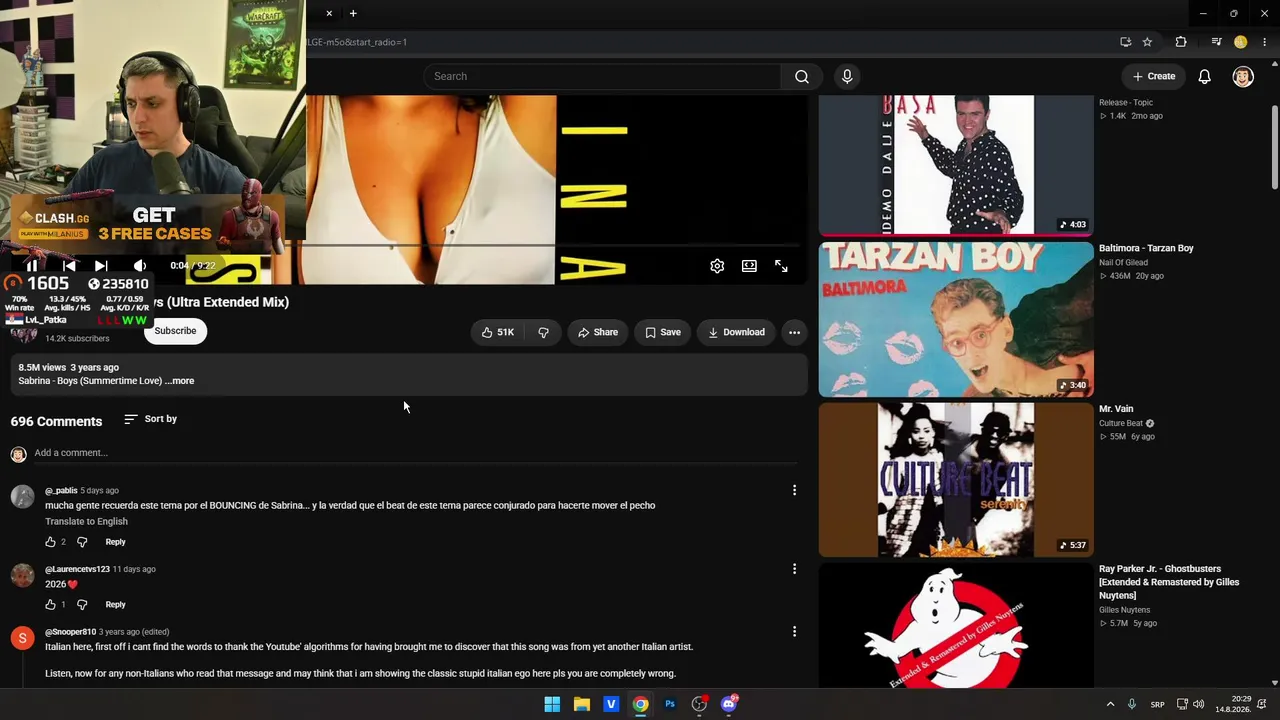Open the Culture Beat Serenity thumbnail

click(956, 480)
